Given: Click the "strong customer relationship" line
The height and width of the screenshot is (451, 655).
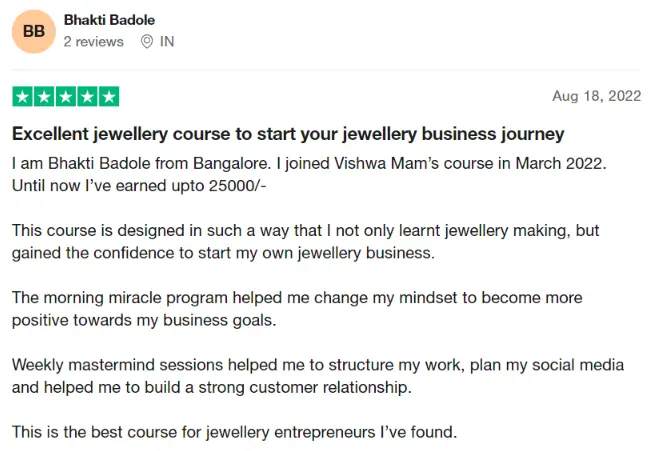Looking at the screenshot, I should pyautogui.click(x=211, y=387).
